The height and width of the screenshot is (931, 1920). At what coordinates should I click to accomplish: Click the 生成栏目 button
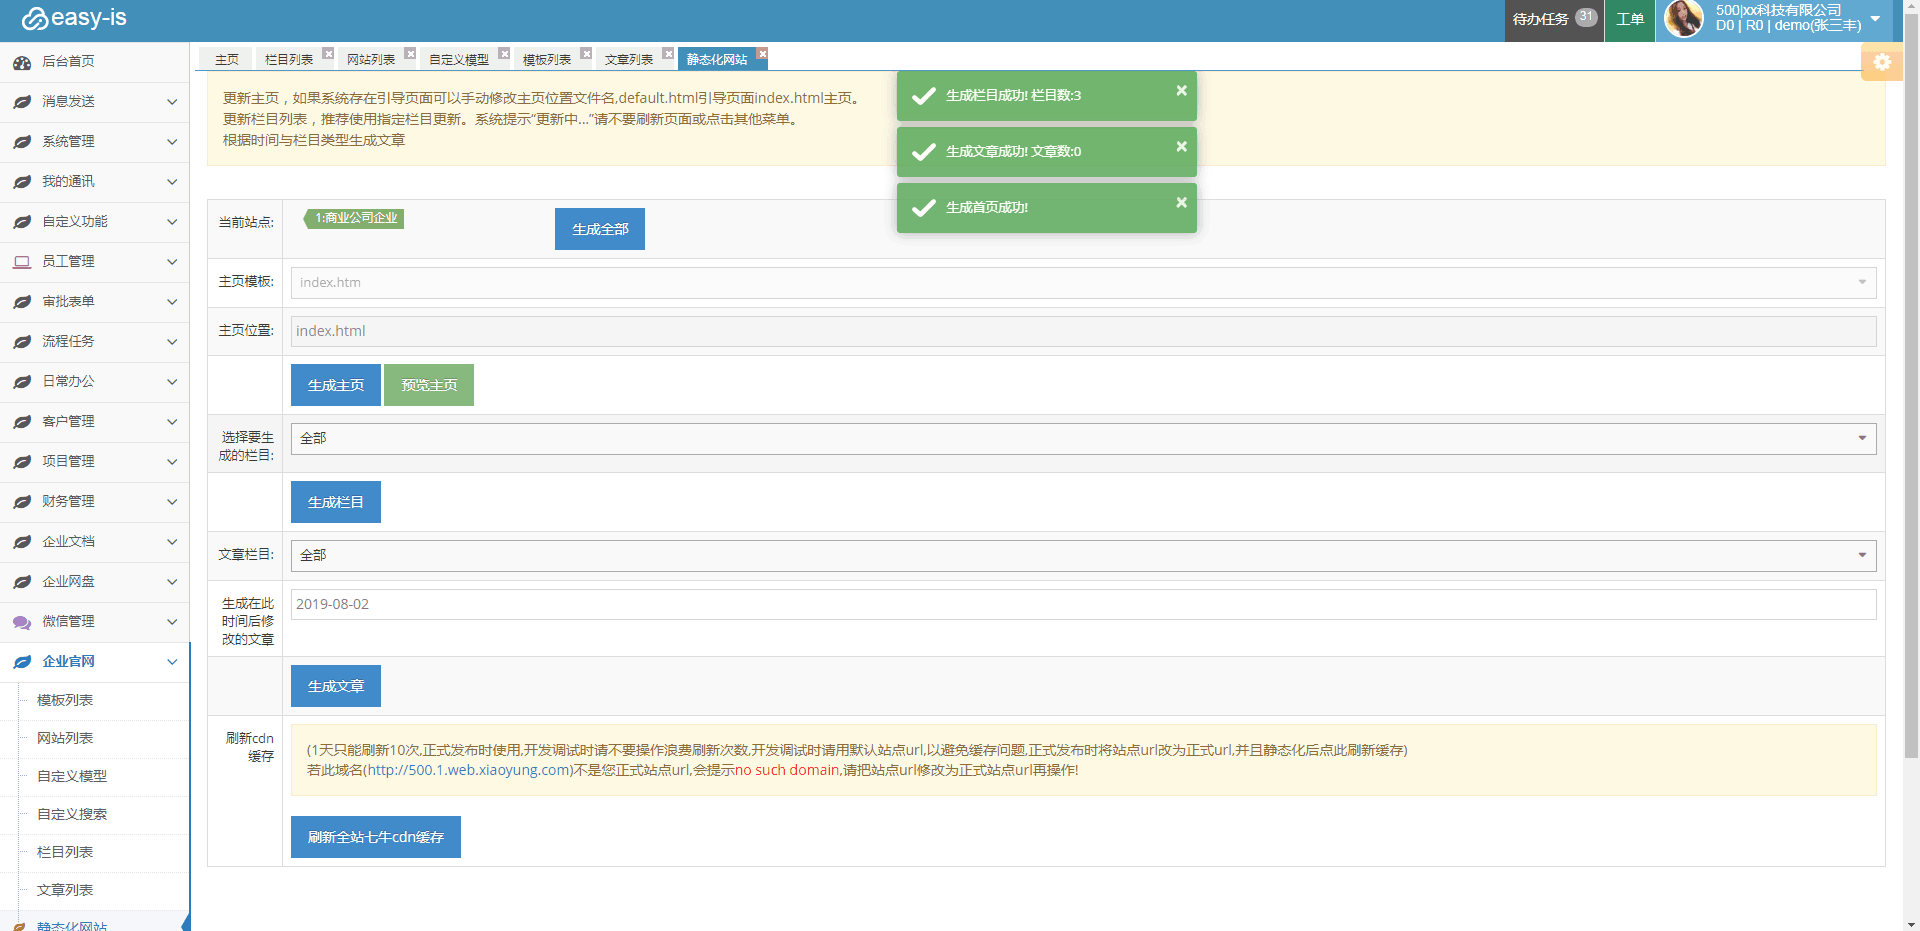click(x=336, y=502)
